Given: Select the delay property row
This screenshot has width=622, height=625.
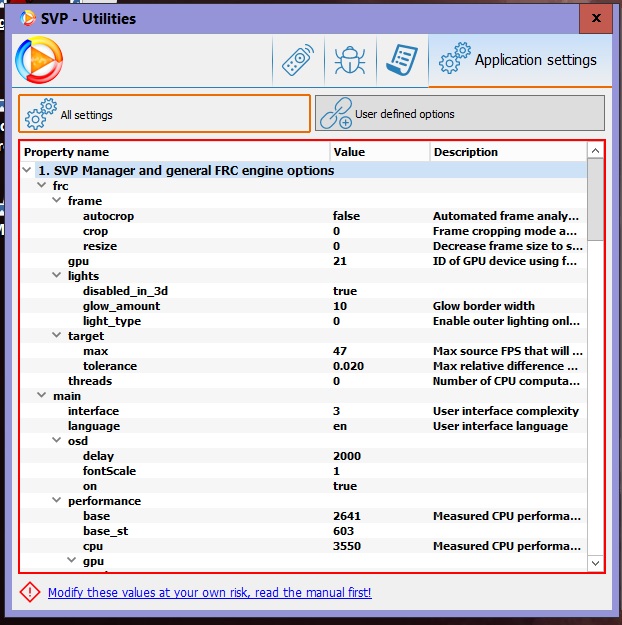Looking at the screenshot, I should coord(303,456).
